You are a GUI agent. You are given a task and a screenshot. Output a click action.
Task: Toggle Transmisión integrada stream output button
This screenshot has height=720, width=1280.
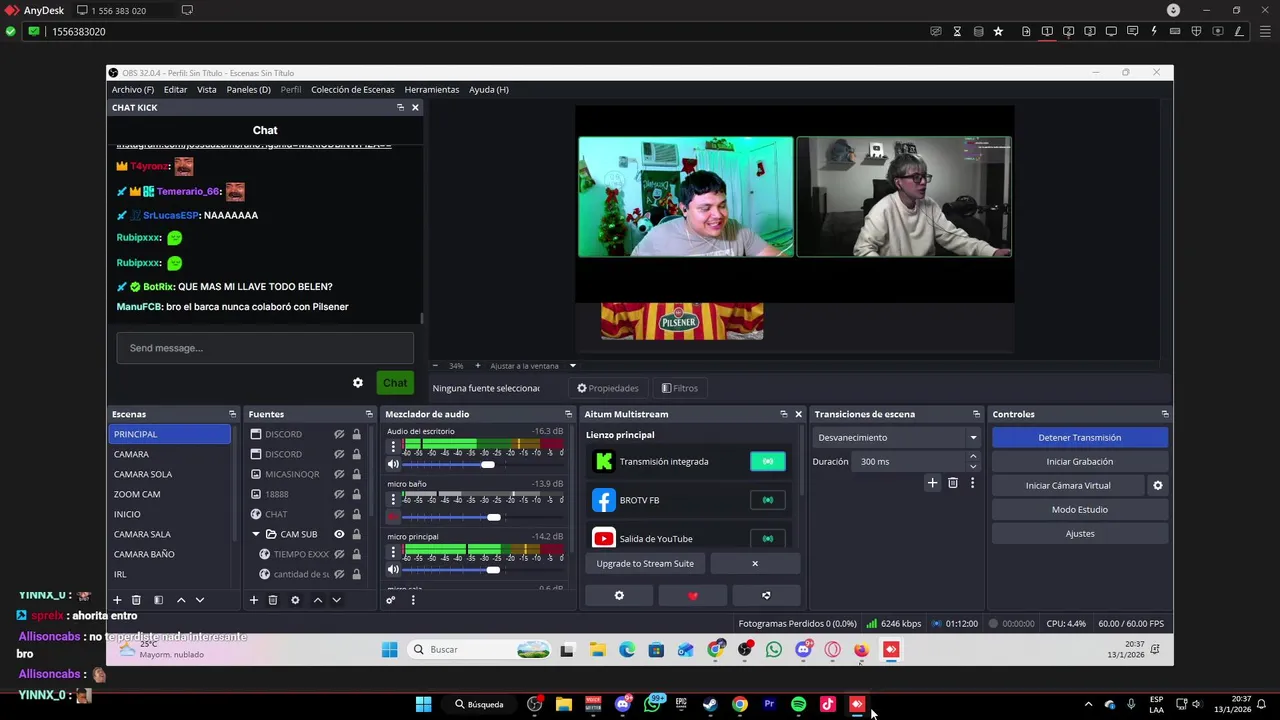point(768,462)
